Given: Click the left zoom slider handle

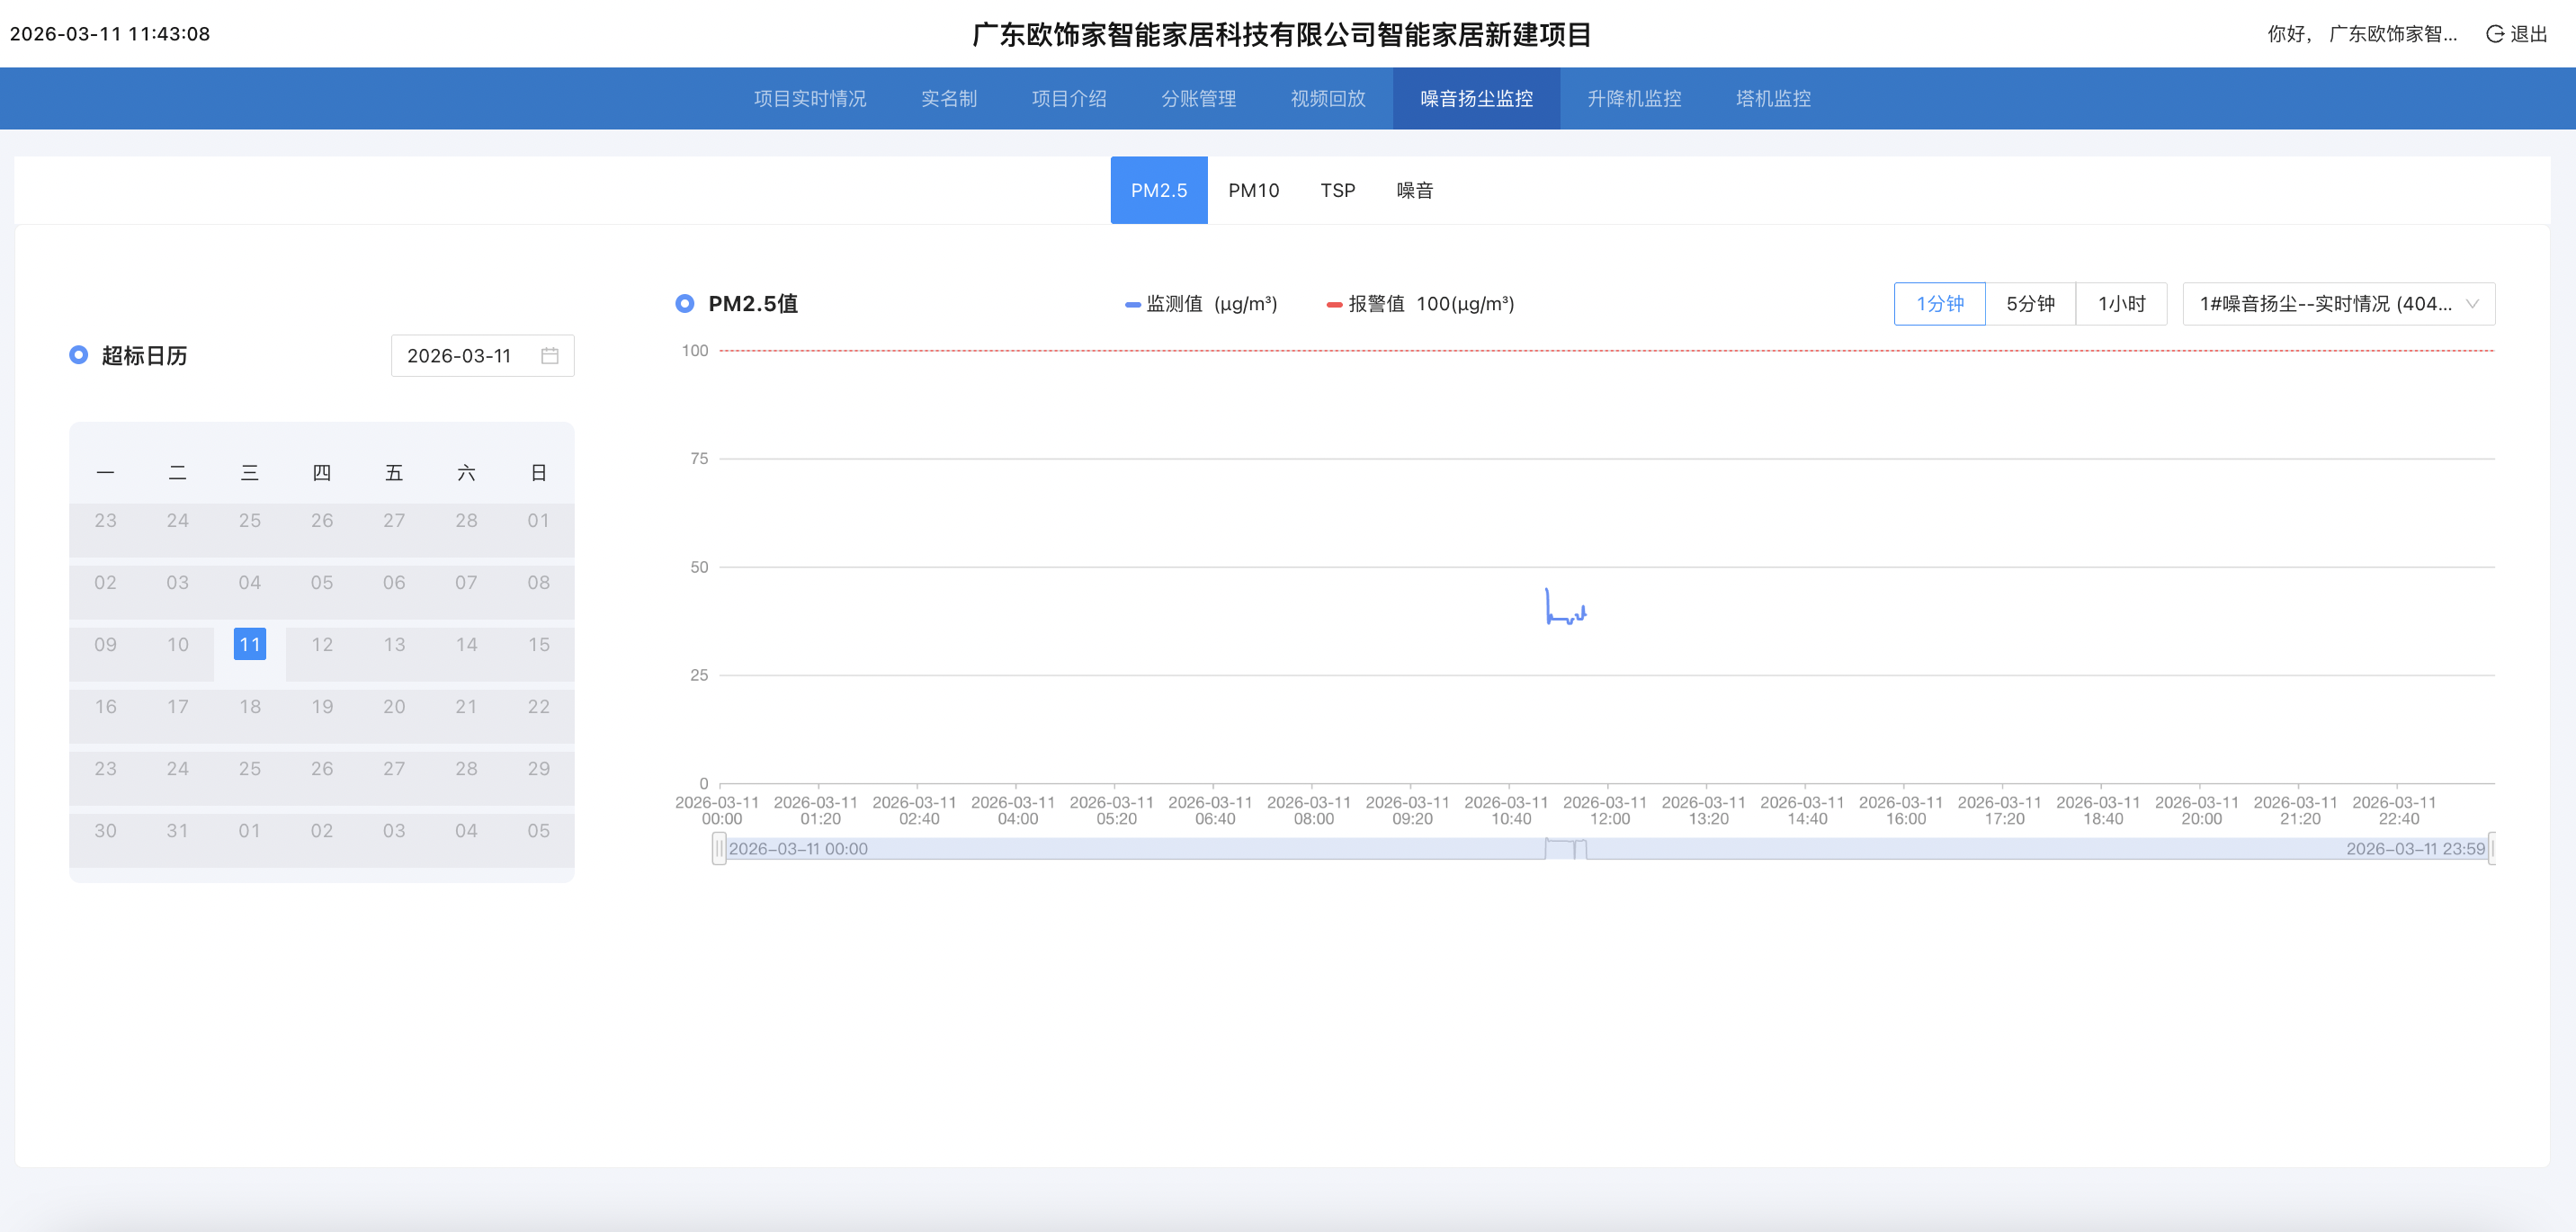Looking at the screenshot, I should coord(718,849).
